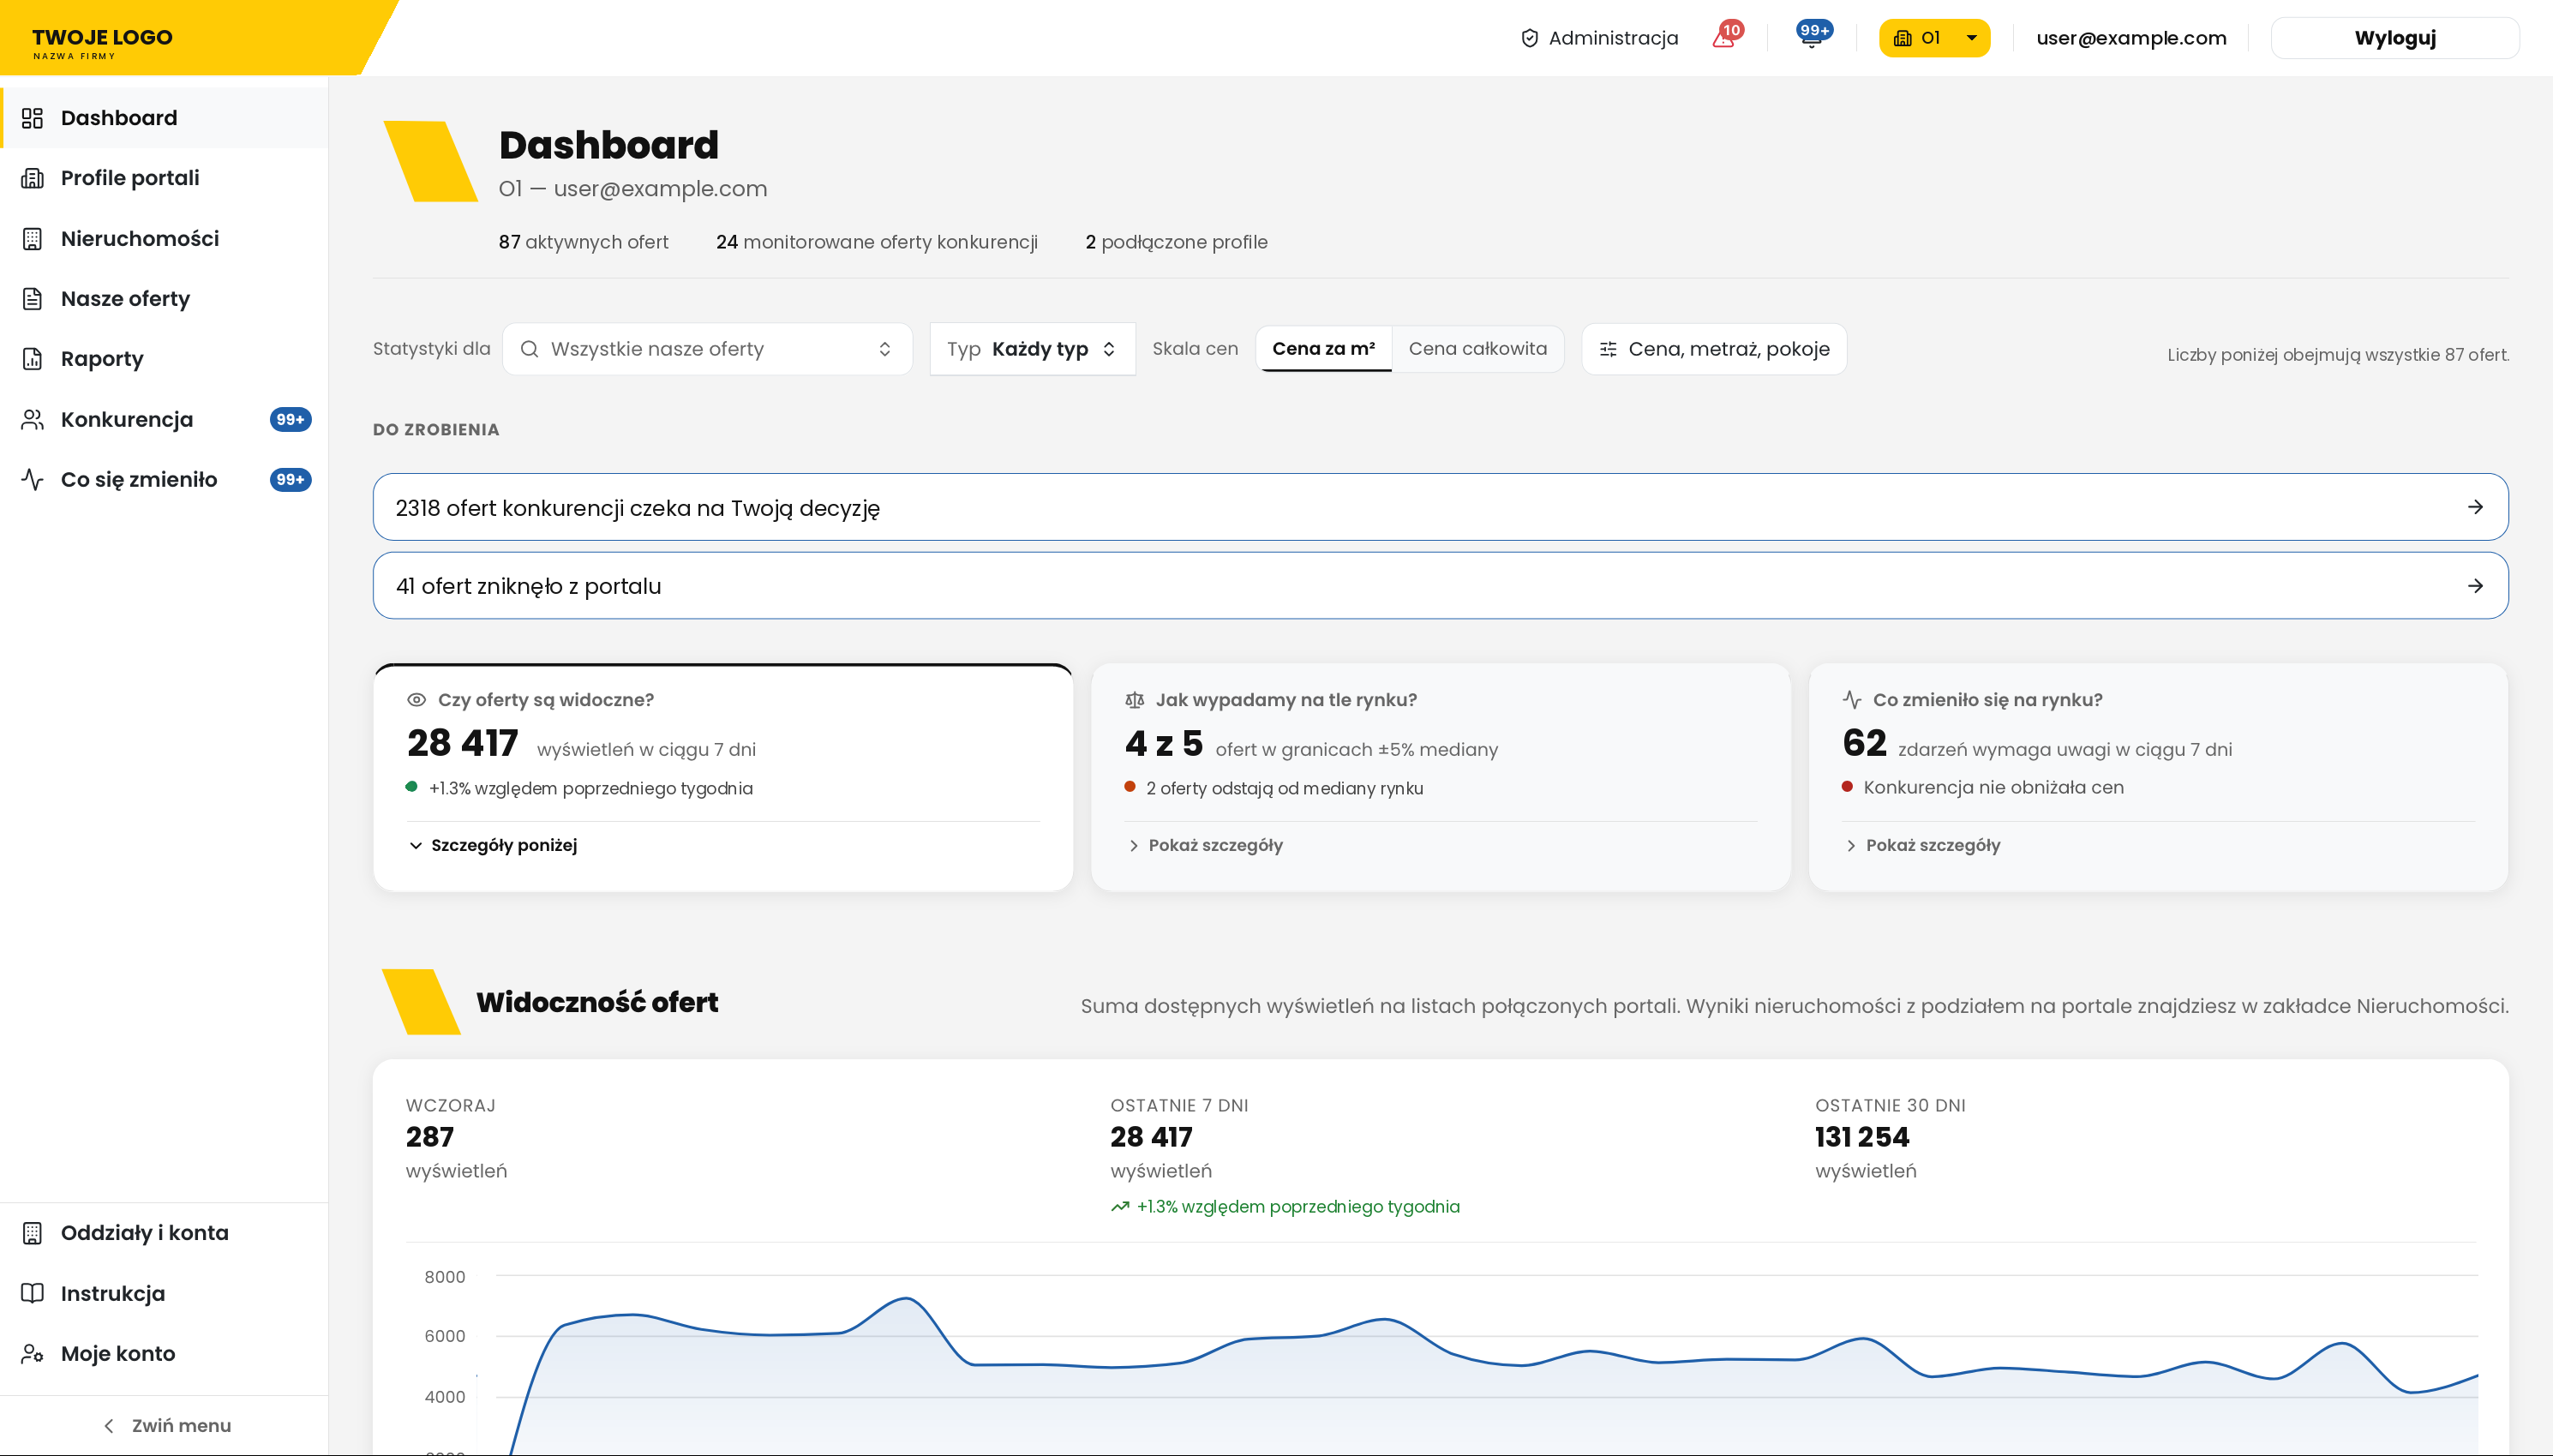
Task: Click the Nieruchomości building icon
Action: click(33, 238)
